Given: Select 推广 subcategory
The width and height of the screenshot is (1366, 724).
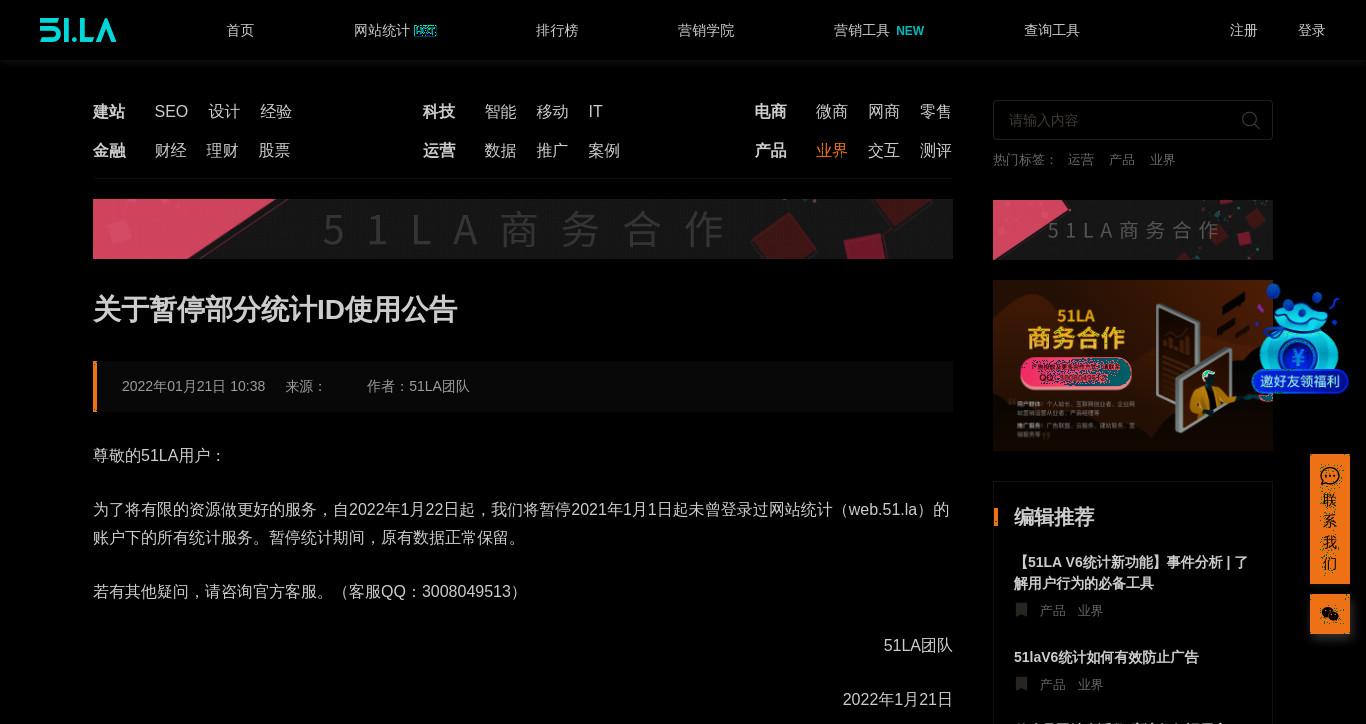Looking at the screenshot, I should [x=552, y=151].
